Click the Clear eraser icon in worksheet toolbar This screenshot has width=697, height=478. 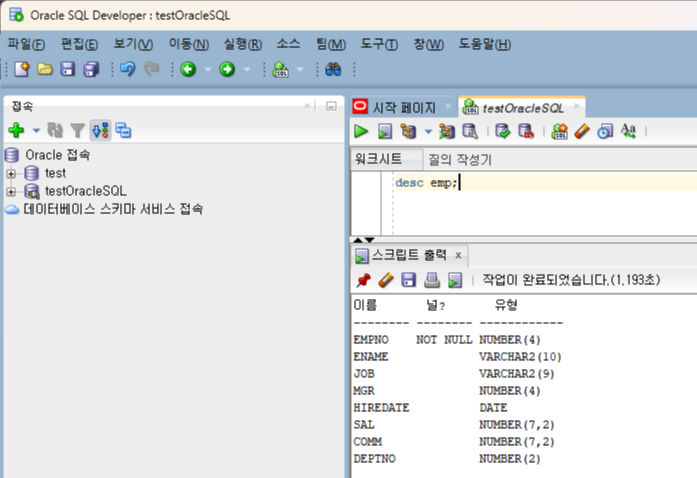(x=582, y=131)
